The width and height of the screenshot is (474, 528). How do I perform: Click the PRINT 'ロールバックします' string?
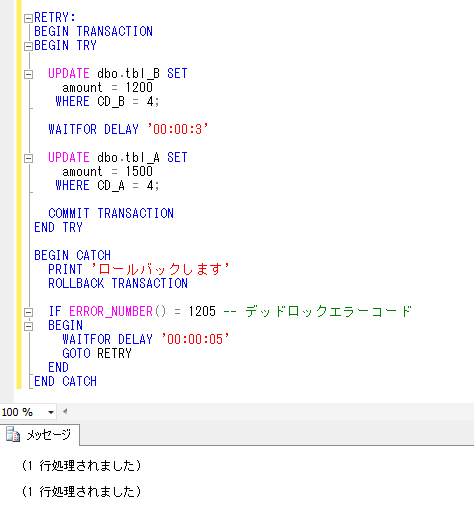[138, 269]
